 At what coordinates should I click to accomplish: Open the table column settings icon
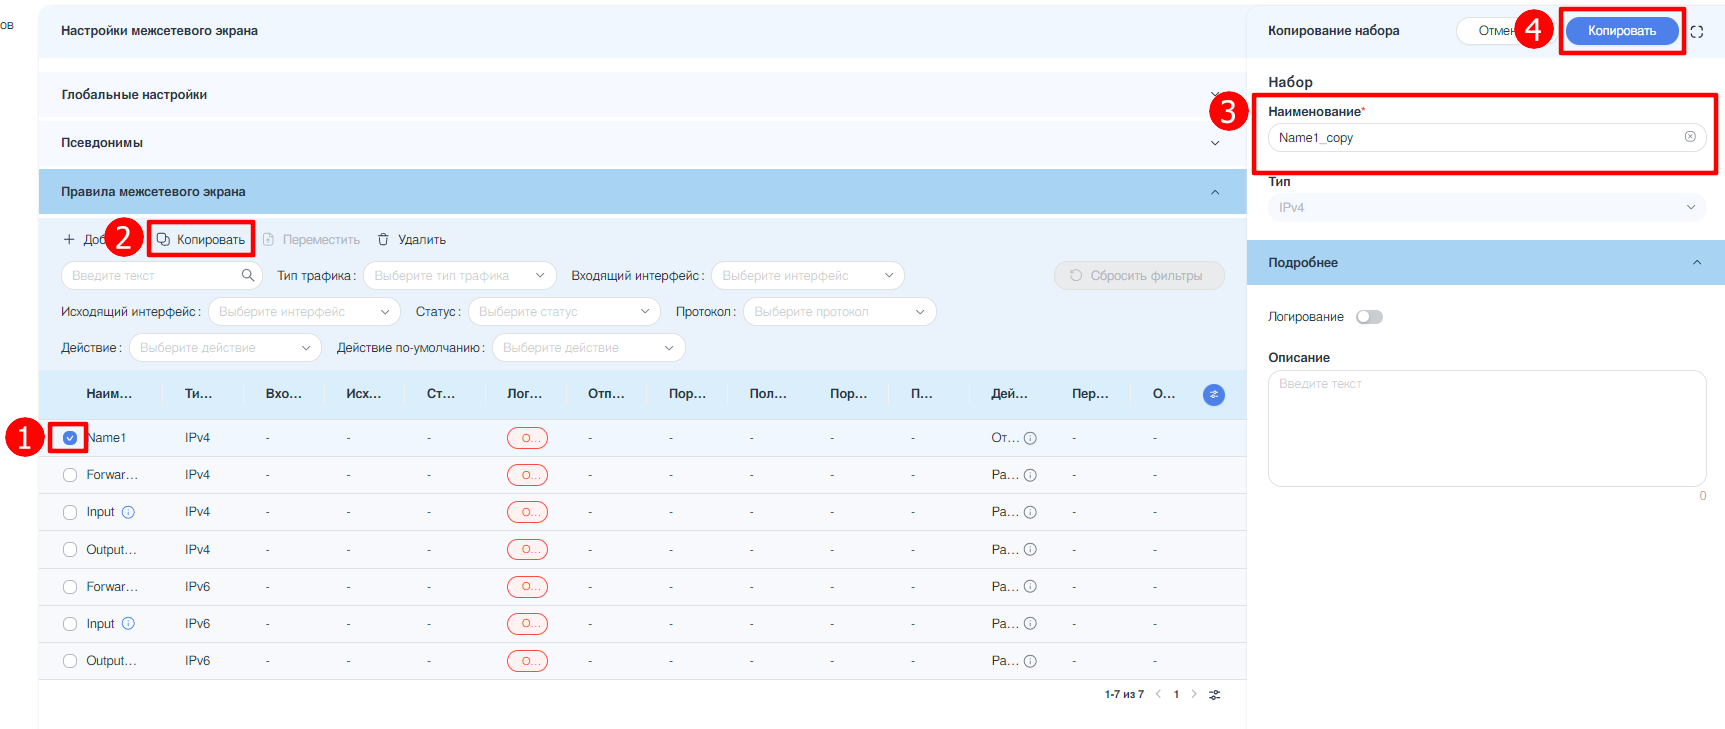point(1214,395)
